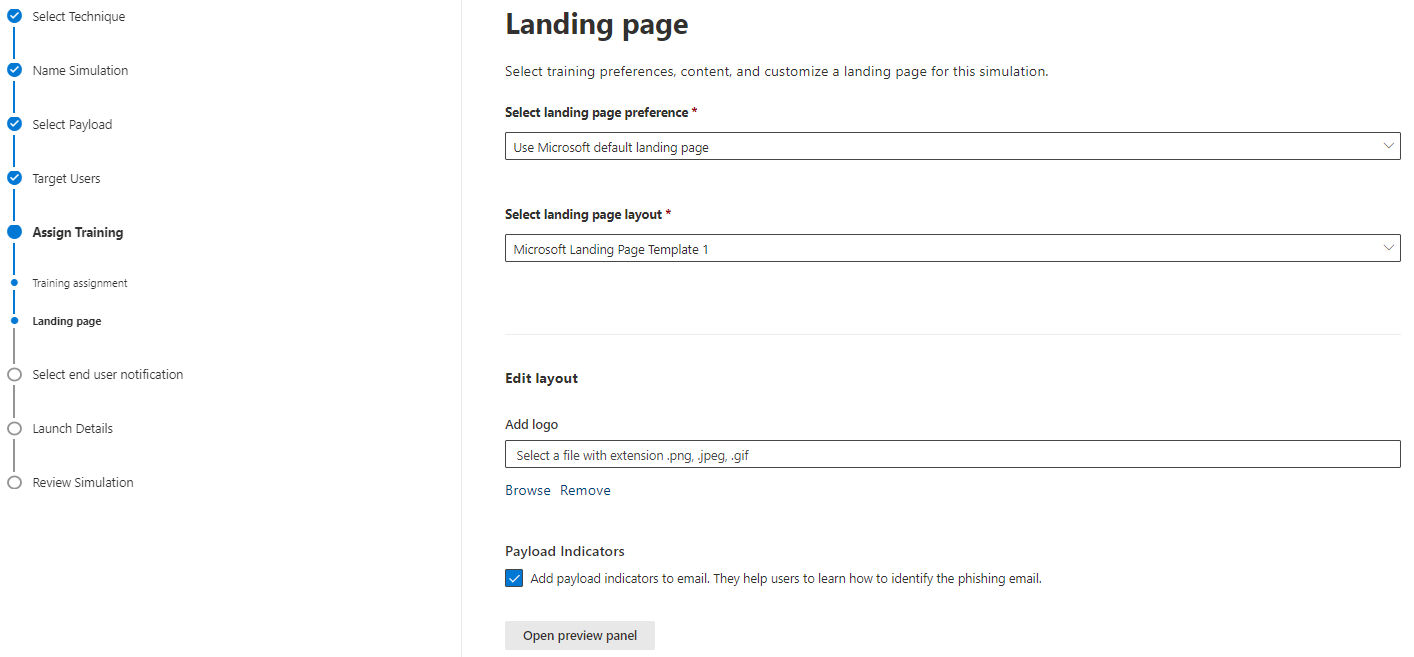Click the Select end user notification circle
This screenshot has height=657, width=1414.
tap(14, 374)
